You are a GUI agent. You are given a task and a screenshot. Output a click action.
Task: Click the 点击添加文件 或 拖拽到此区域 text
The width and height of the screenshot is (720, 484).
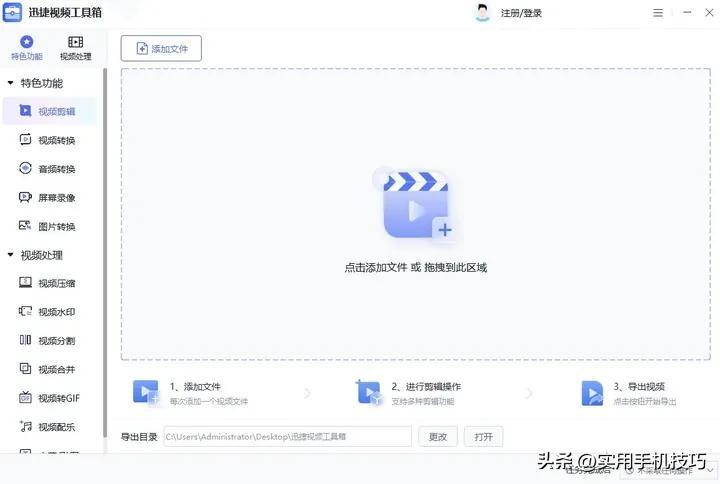click(416, 267)
